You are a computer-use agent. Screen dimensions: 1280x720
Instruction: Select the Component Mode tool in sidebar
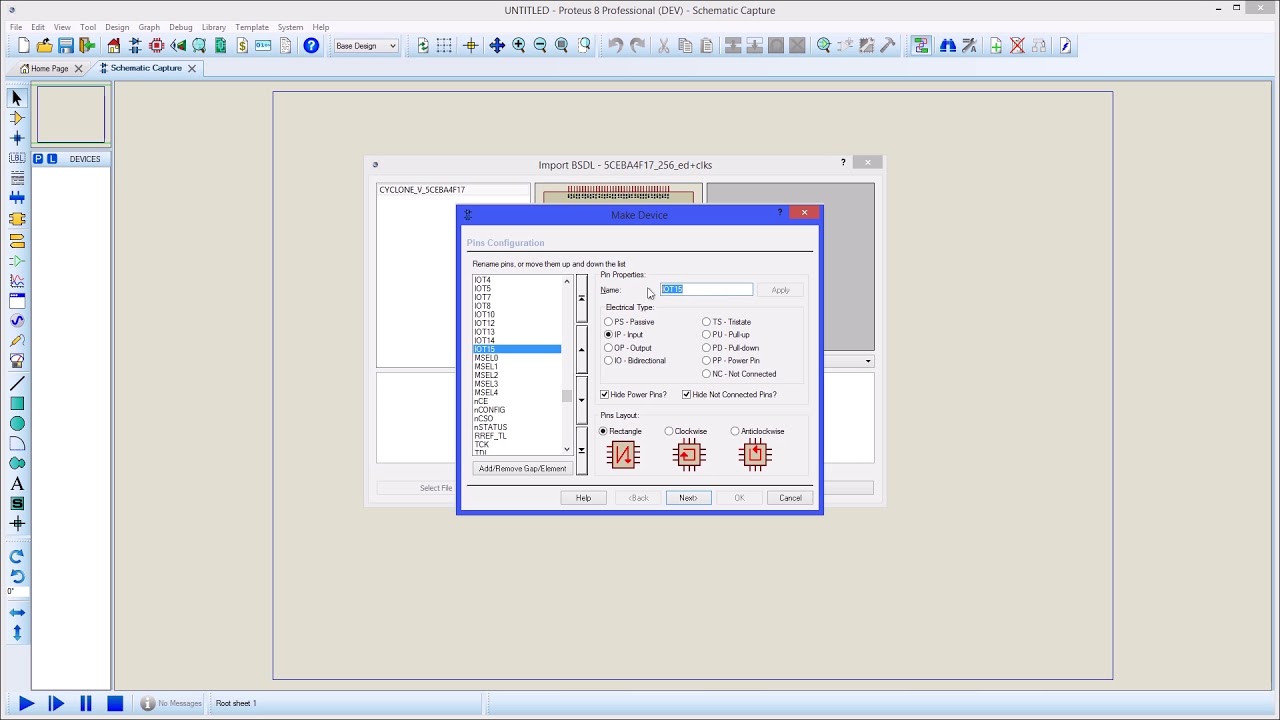(x=17, y=118)
